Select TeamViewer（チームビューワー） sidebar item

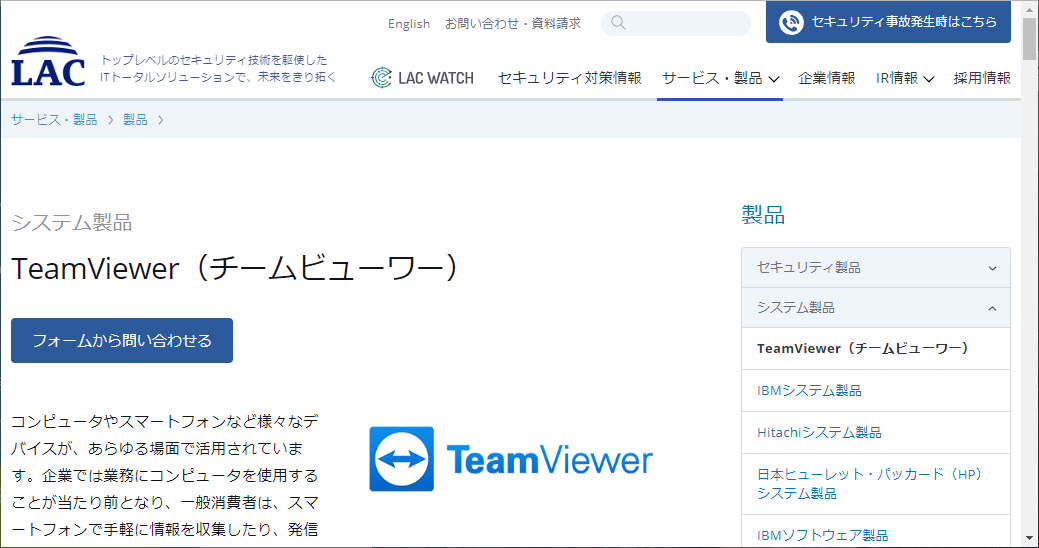pos(876,349)
